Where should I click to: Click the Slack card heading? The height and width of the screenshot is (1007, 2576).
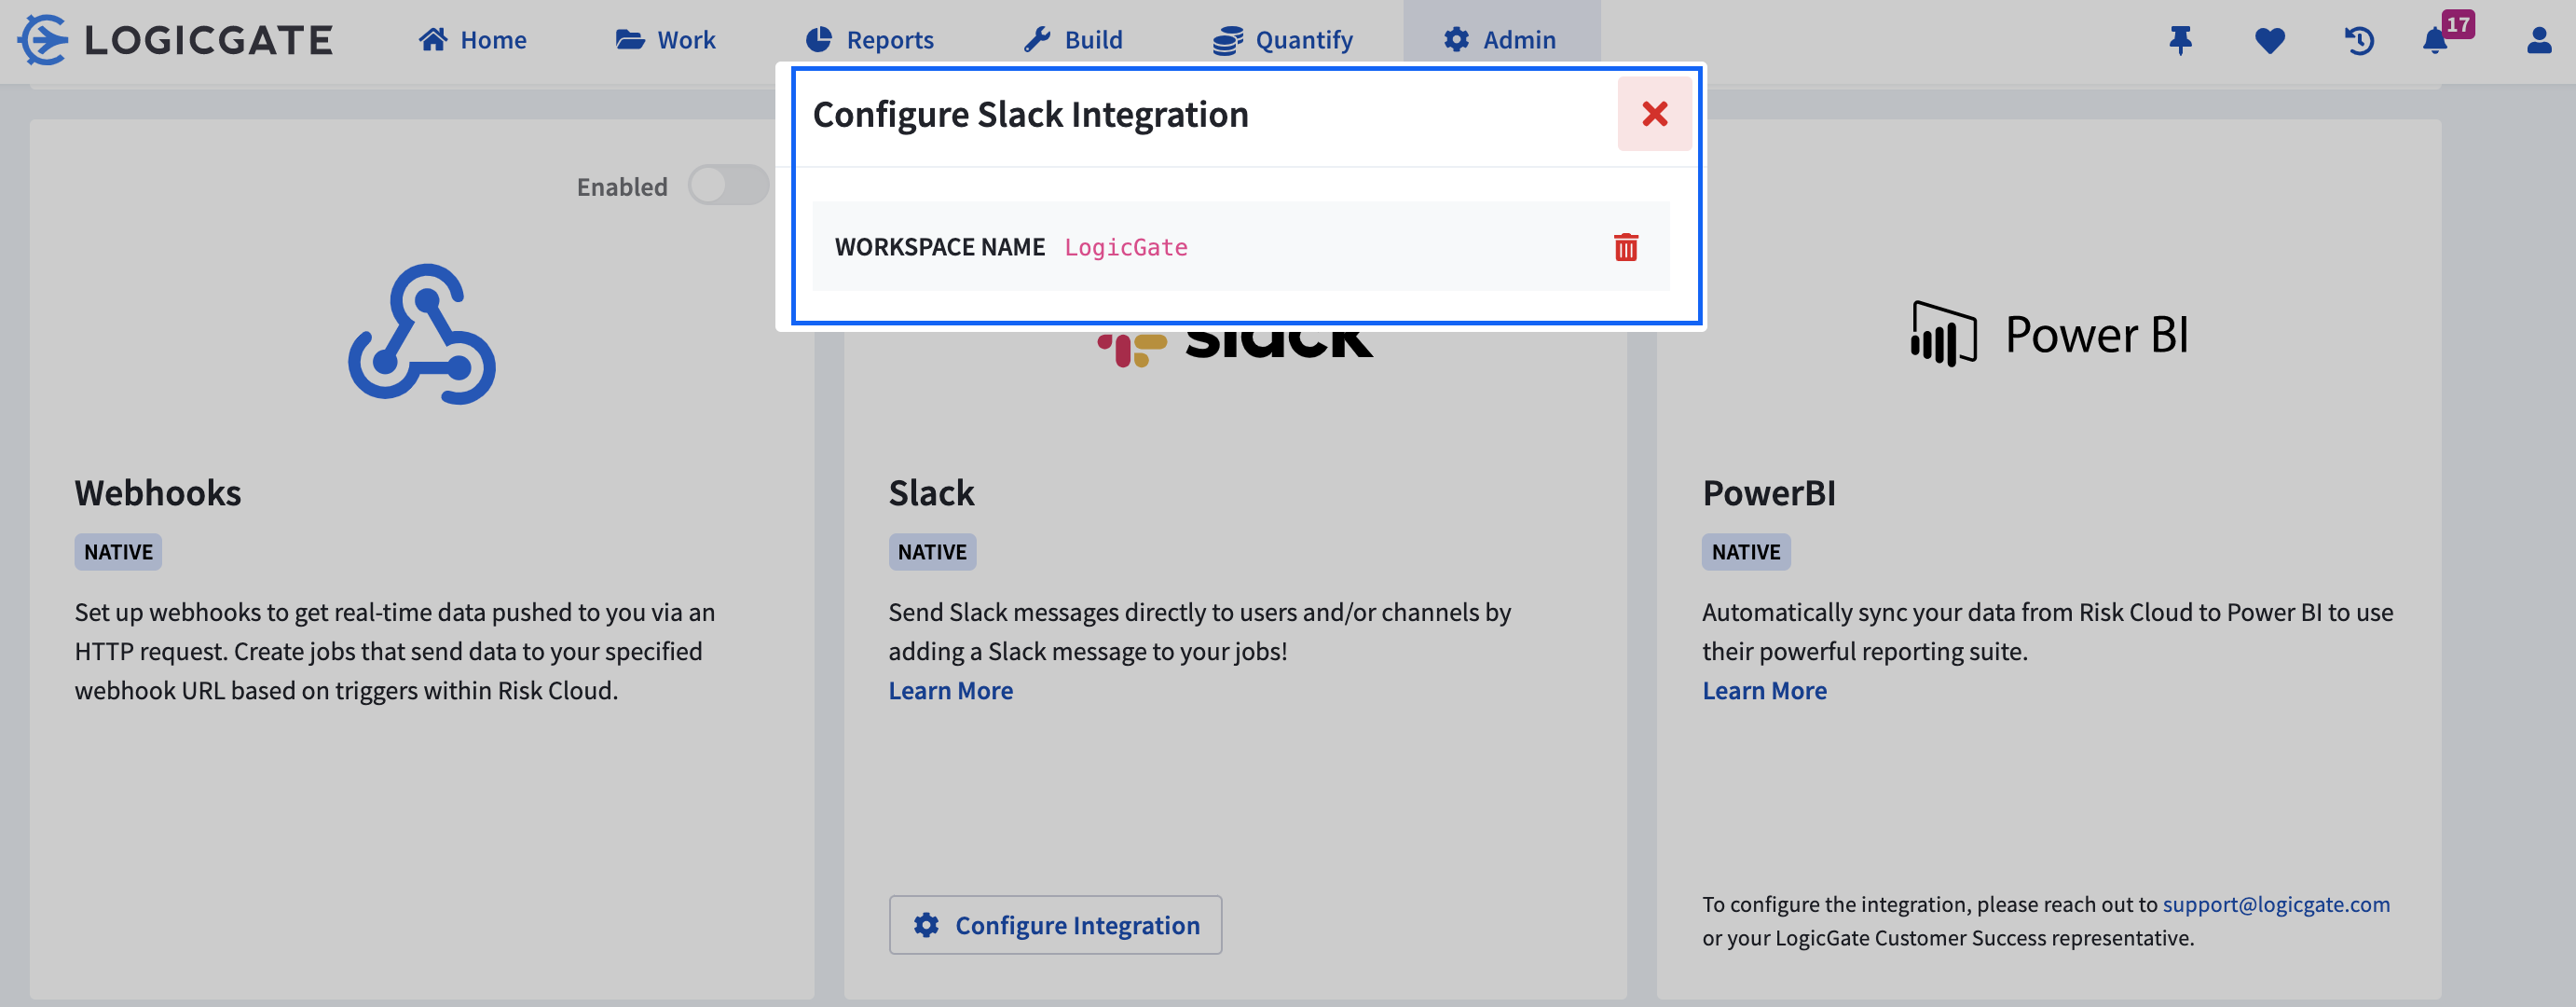[931, 493]
